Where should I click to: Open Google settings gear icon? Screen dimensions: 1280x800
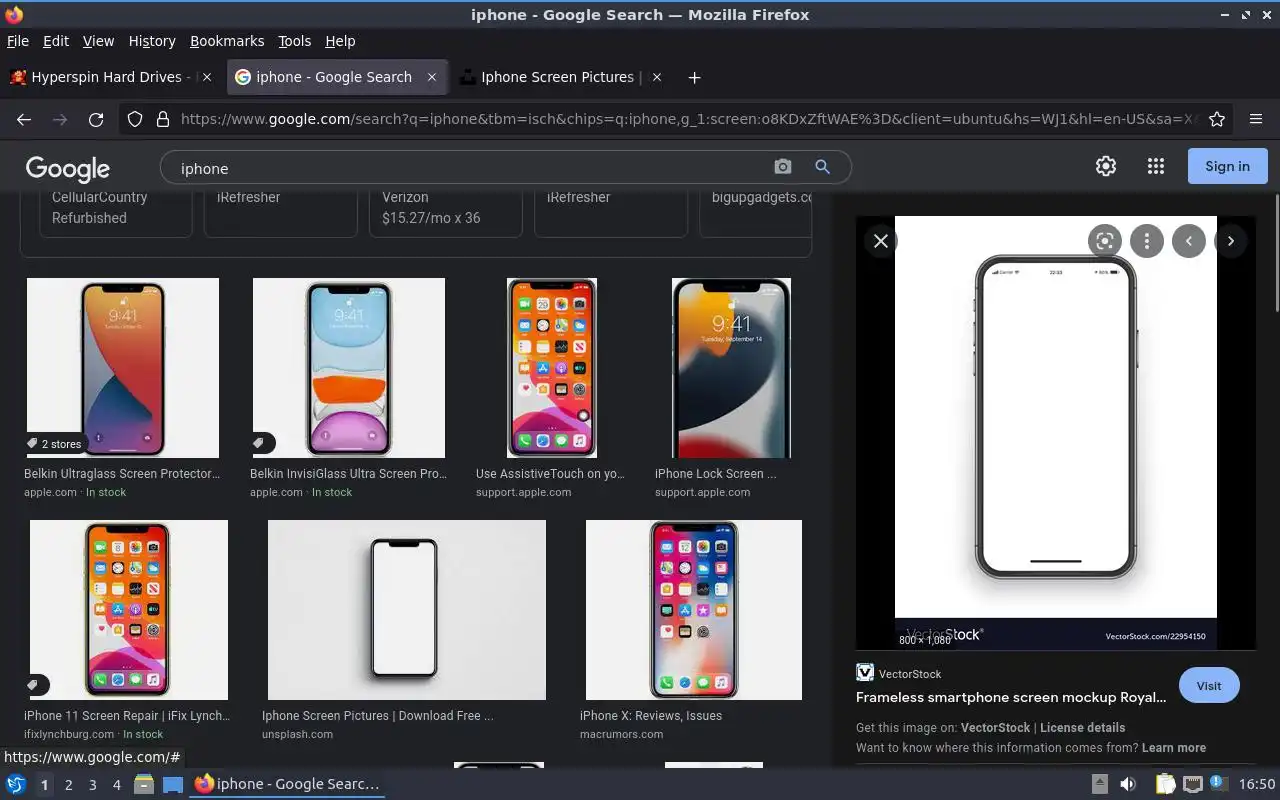point(1106,167)
